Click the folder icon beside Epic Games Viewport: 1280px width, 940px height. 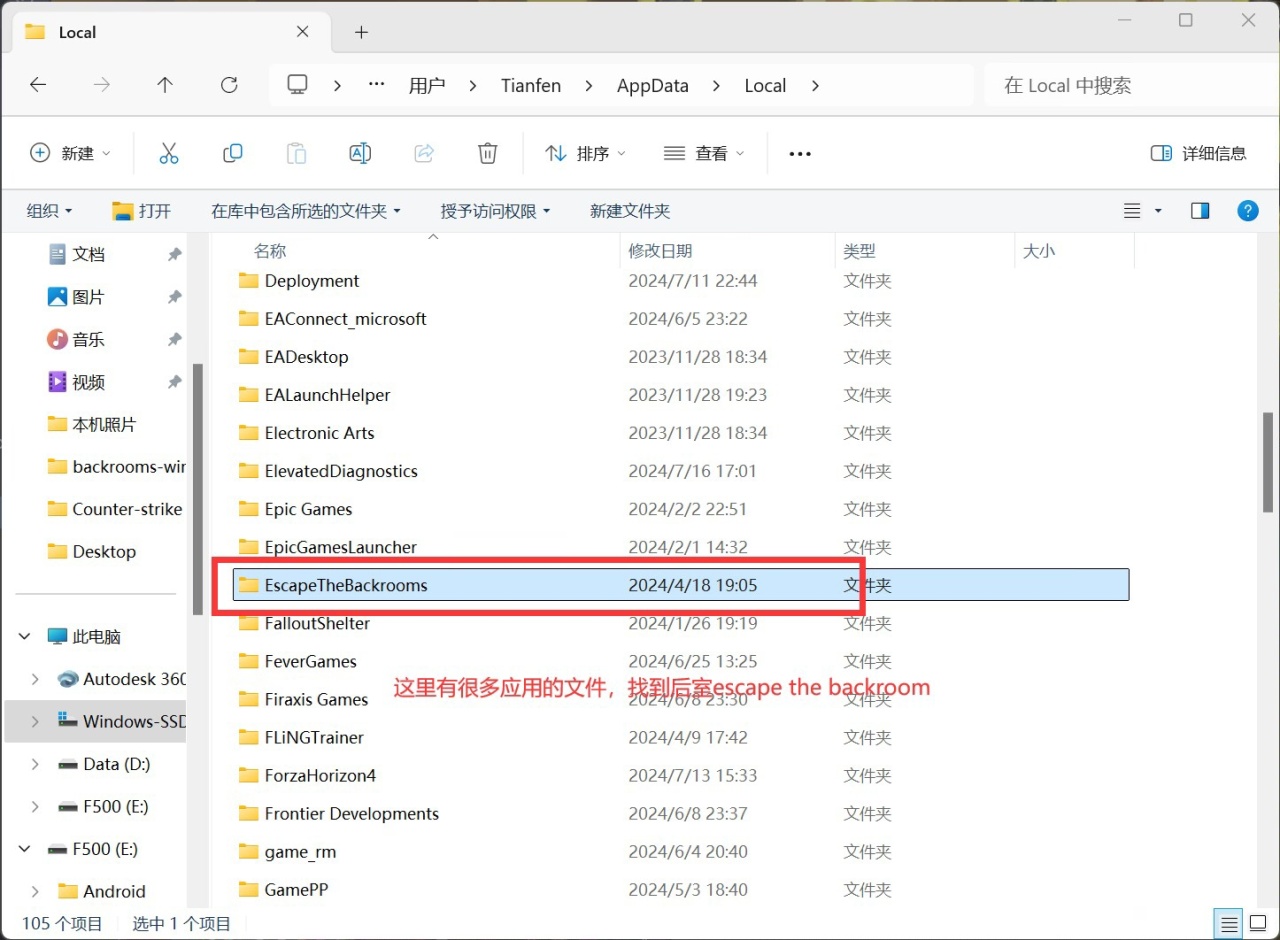pyautogui.click(x=248, y=509)
